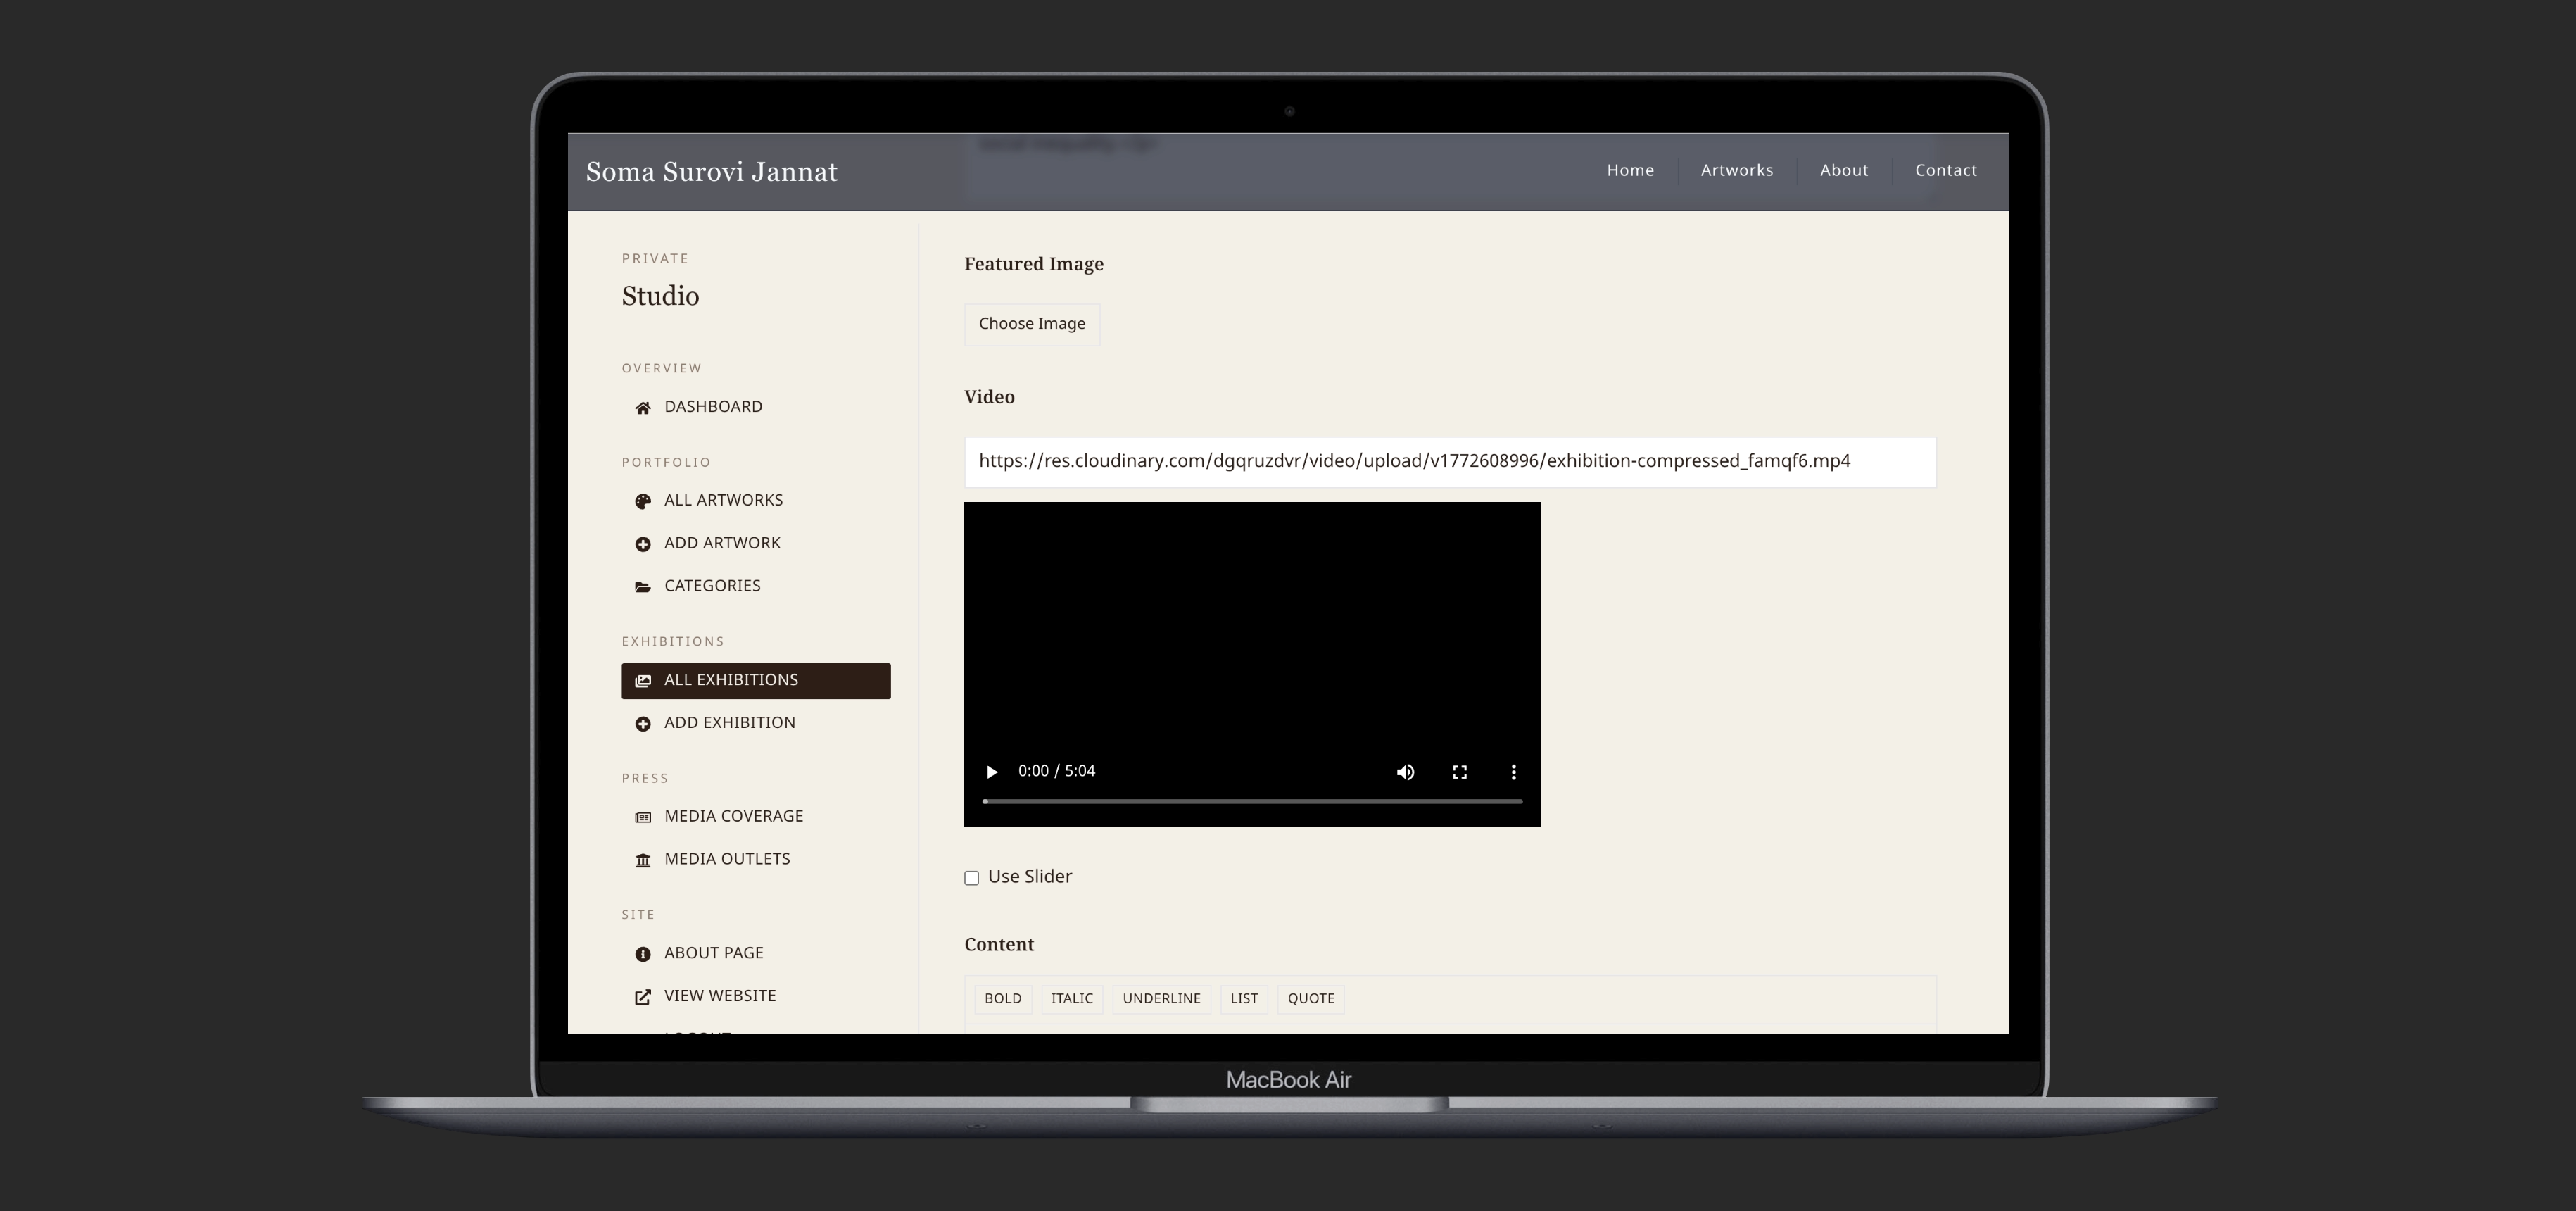Image resolution: width=2576 pixels, height=1211 pixels.
Task: Enable the Use Slider checkbox
Action: (971, 878)
